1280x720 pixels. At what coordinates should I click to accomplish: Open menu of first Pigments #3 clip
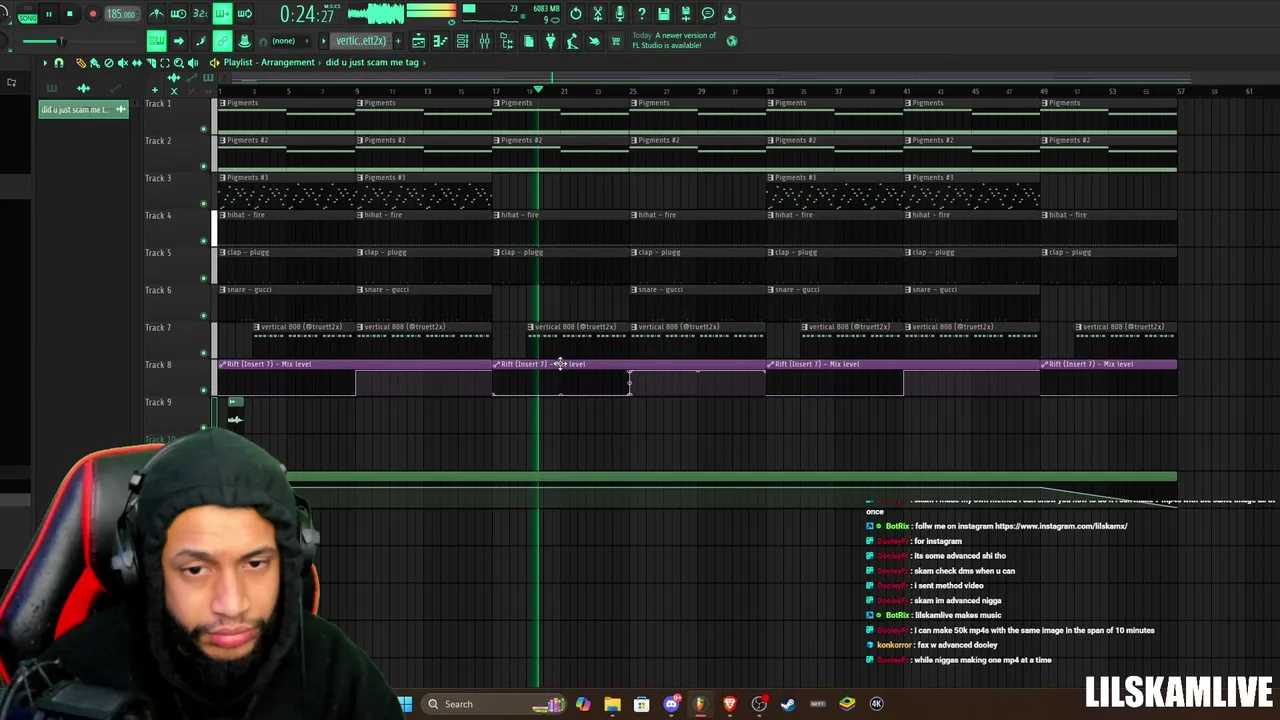tap(223, 178)
